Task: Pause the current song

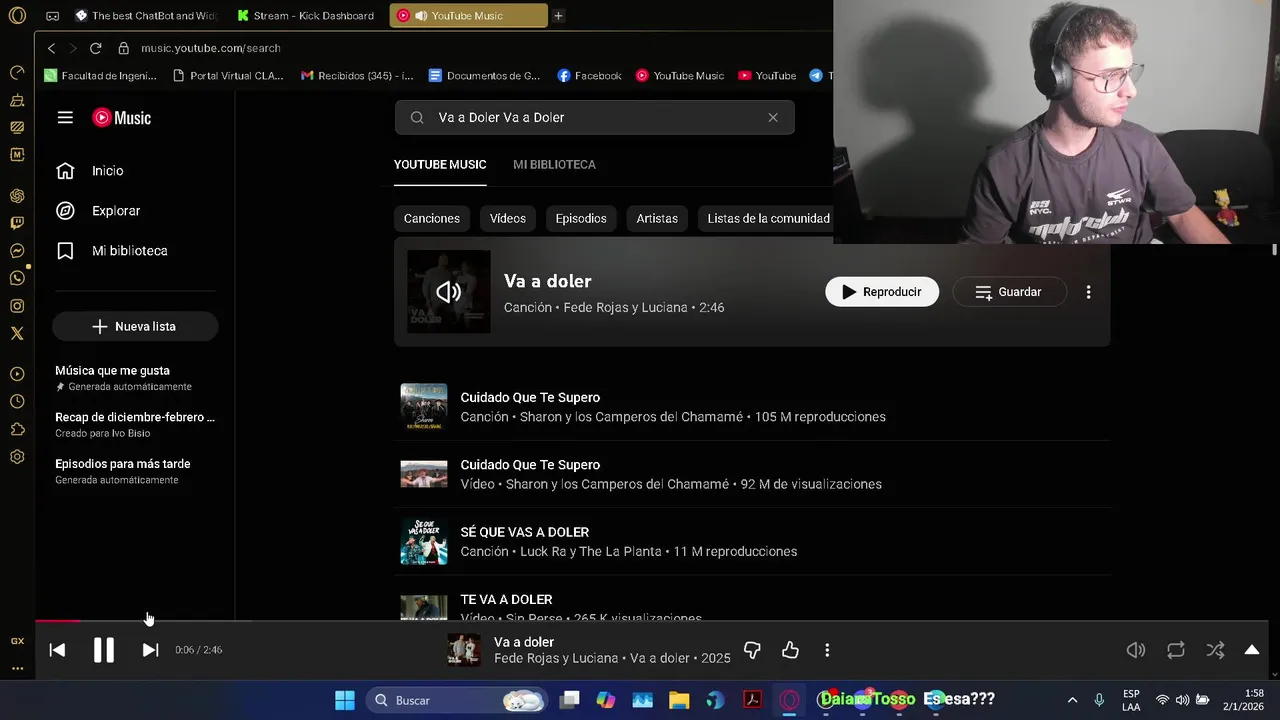Action: coord(104,650)
